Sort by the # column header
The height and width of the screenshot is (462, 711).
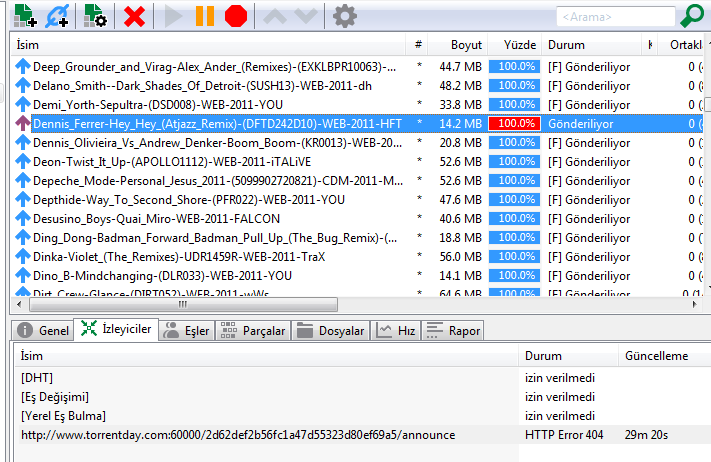point(418,45)
